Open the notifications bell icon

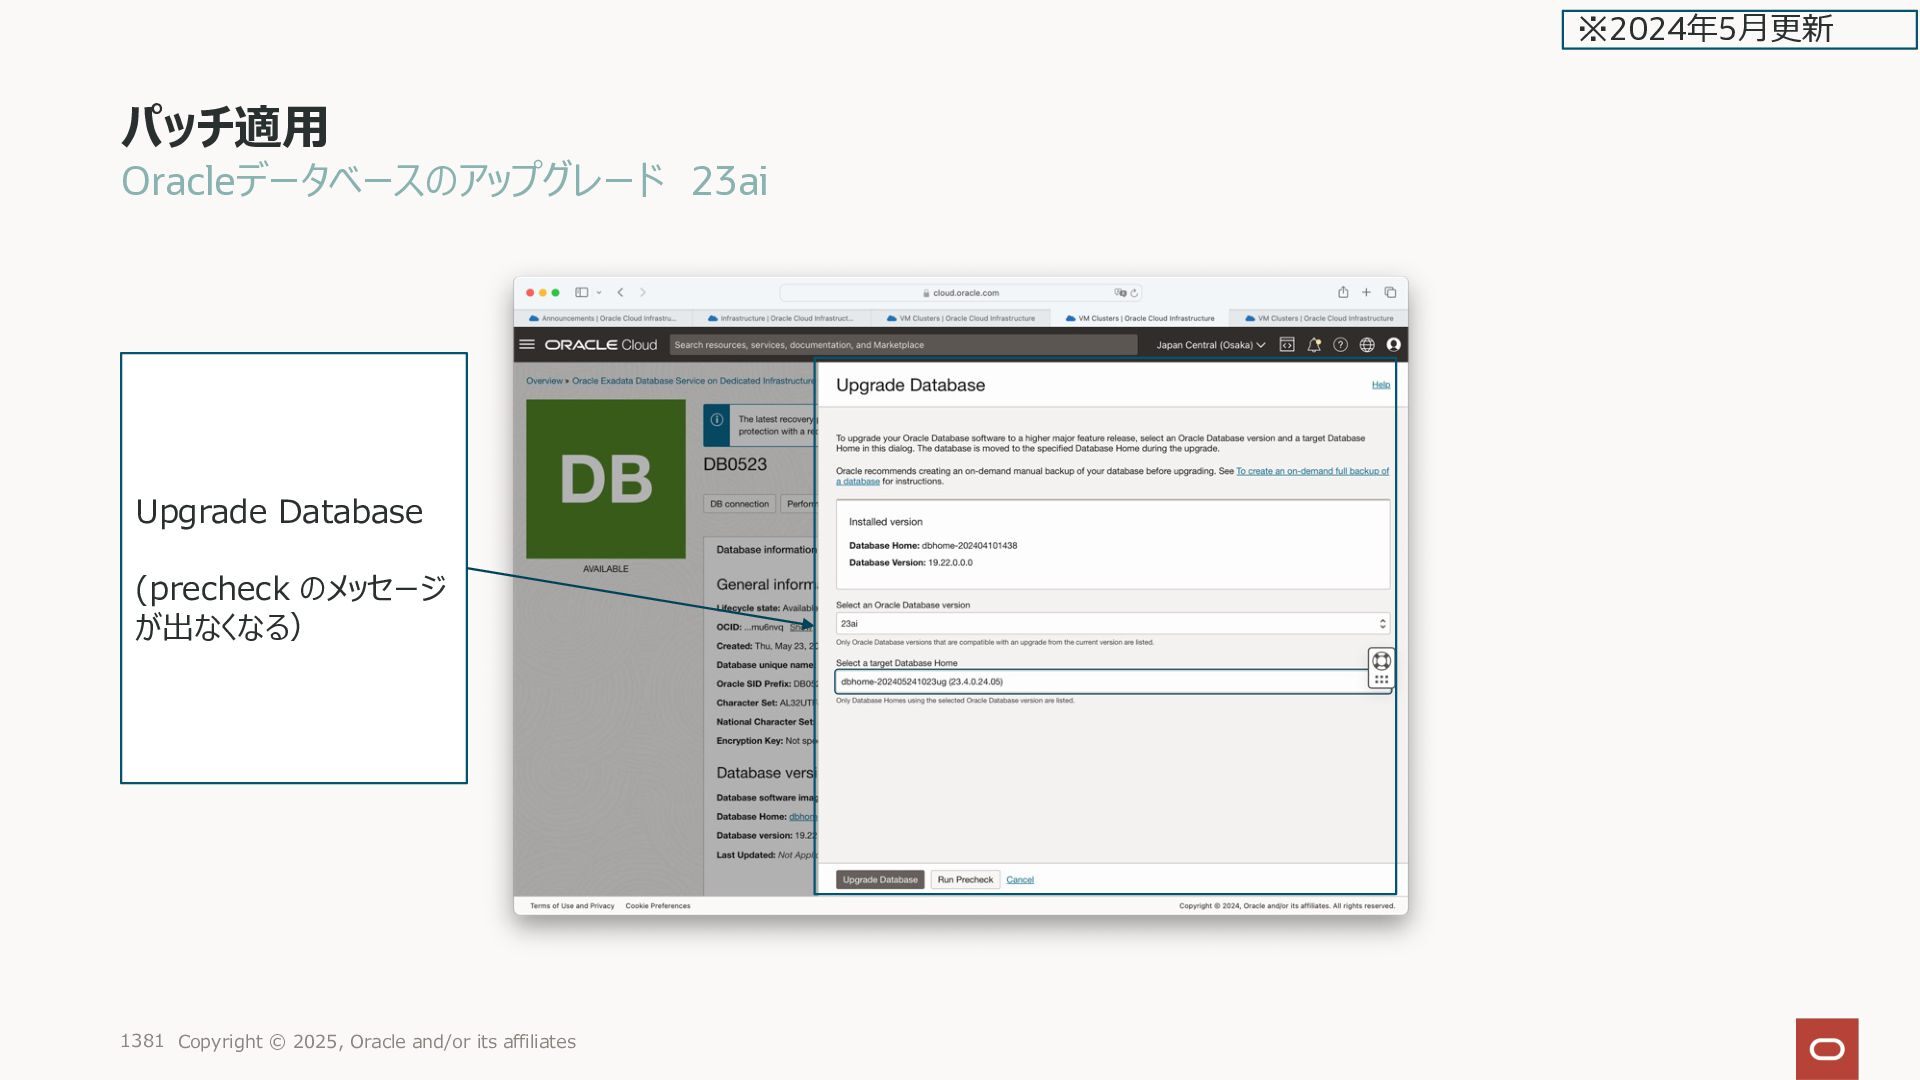[x=1314, y=344]
